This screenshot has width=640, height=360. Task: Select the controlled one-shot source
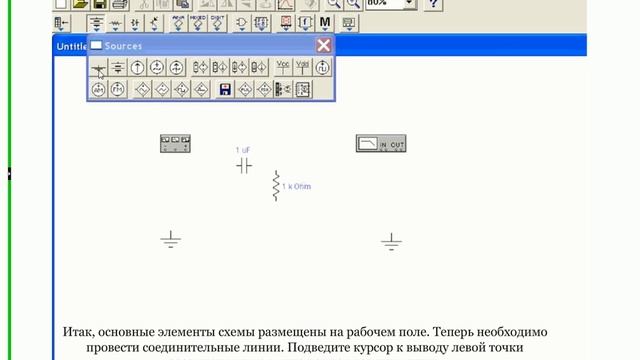(x=201, y=89)
